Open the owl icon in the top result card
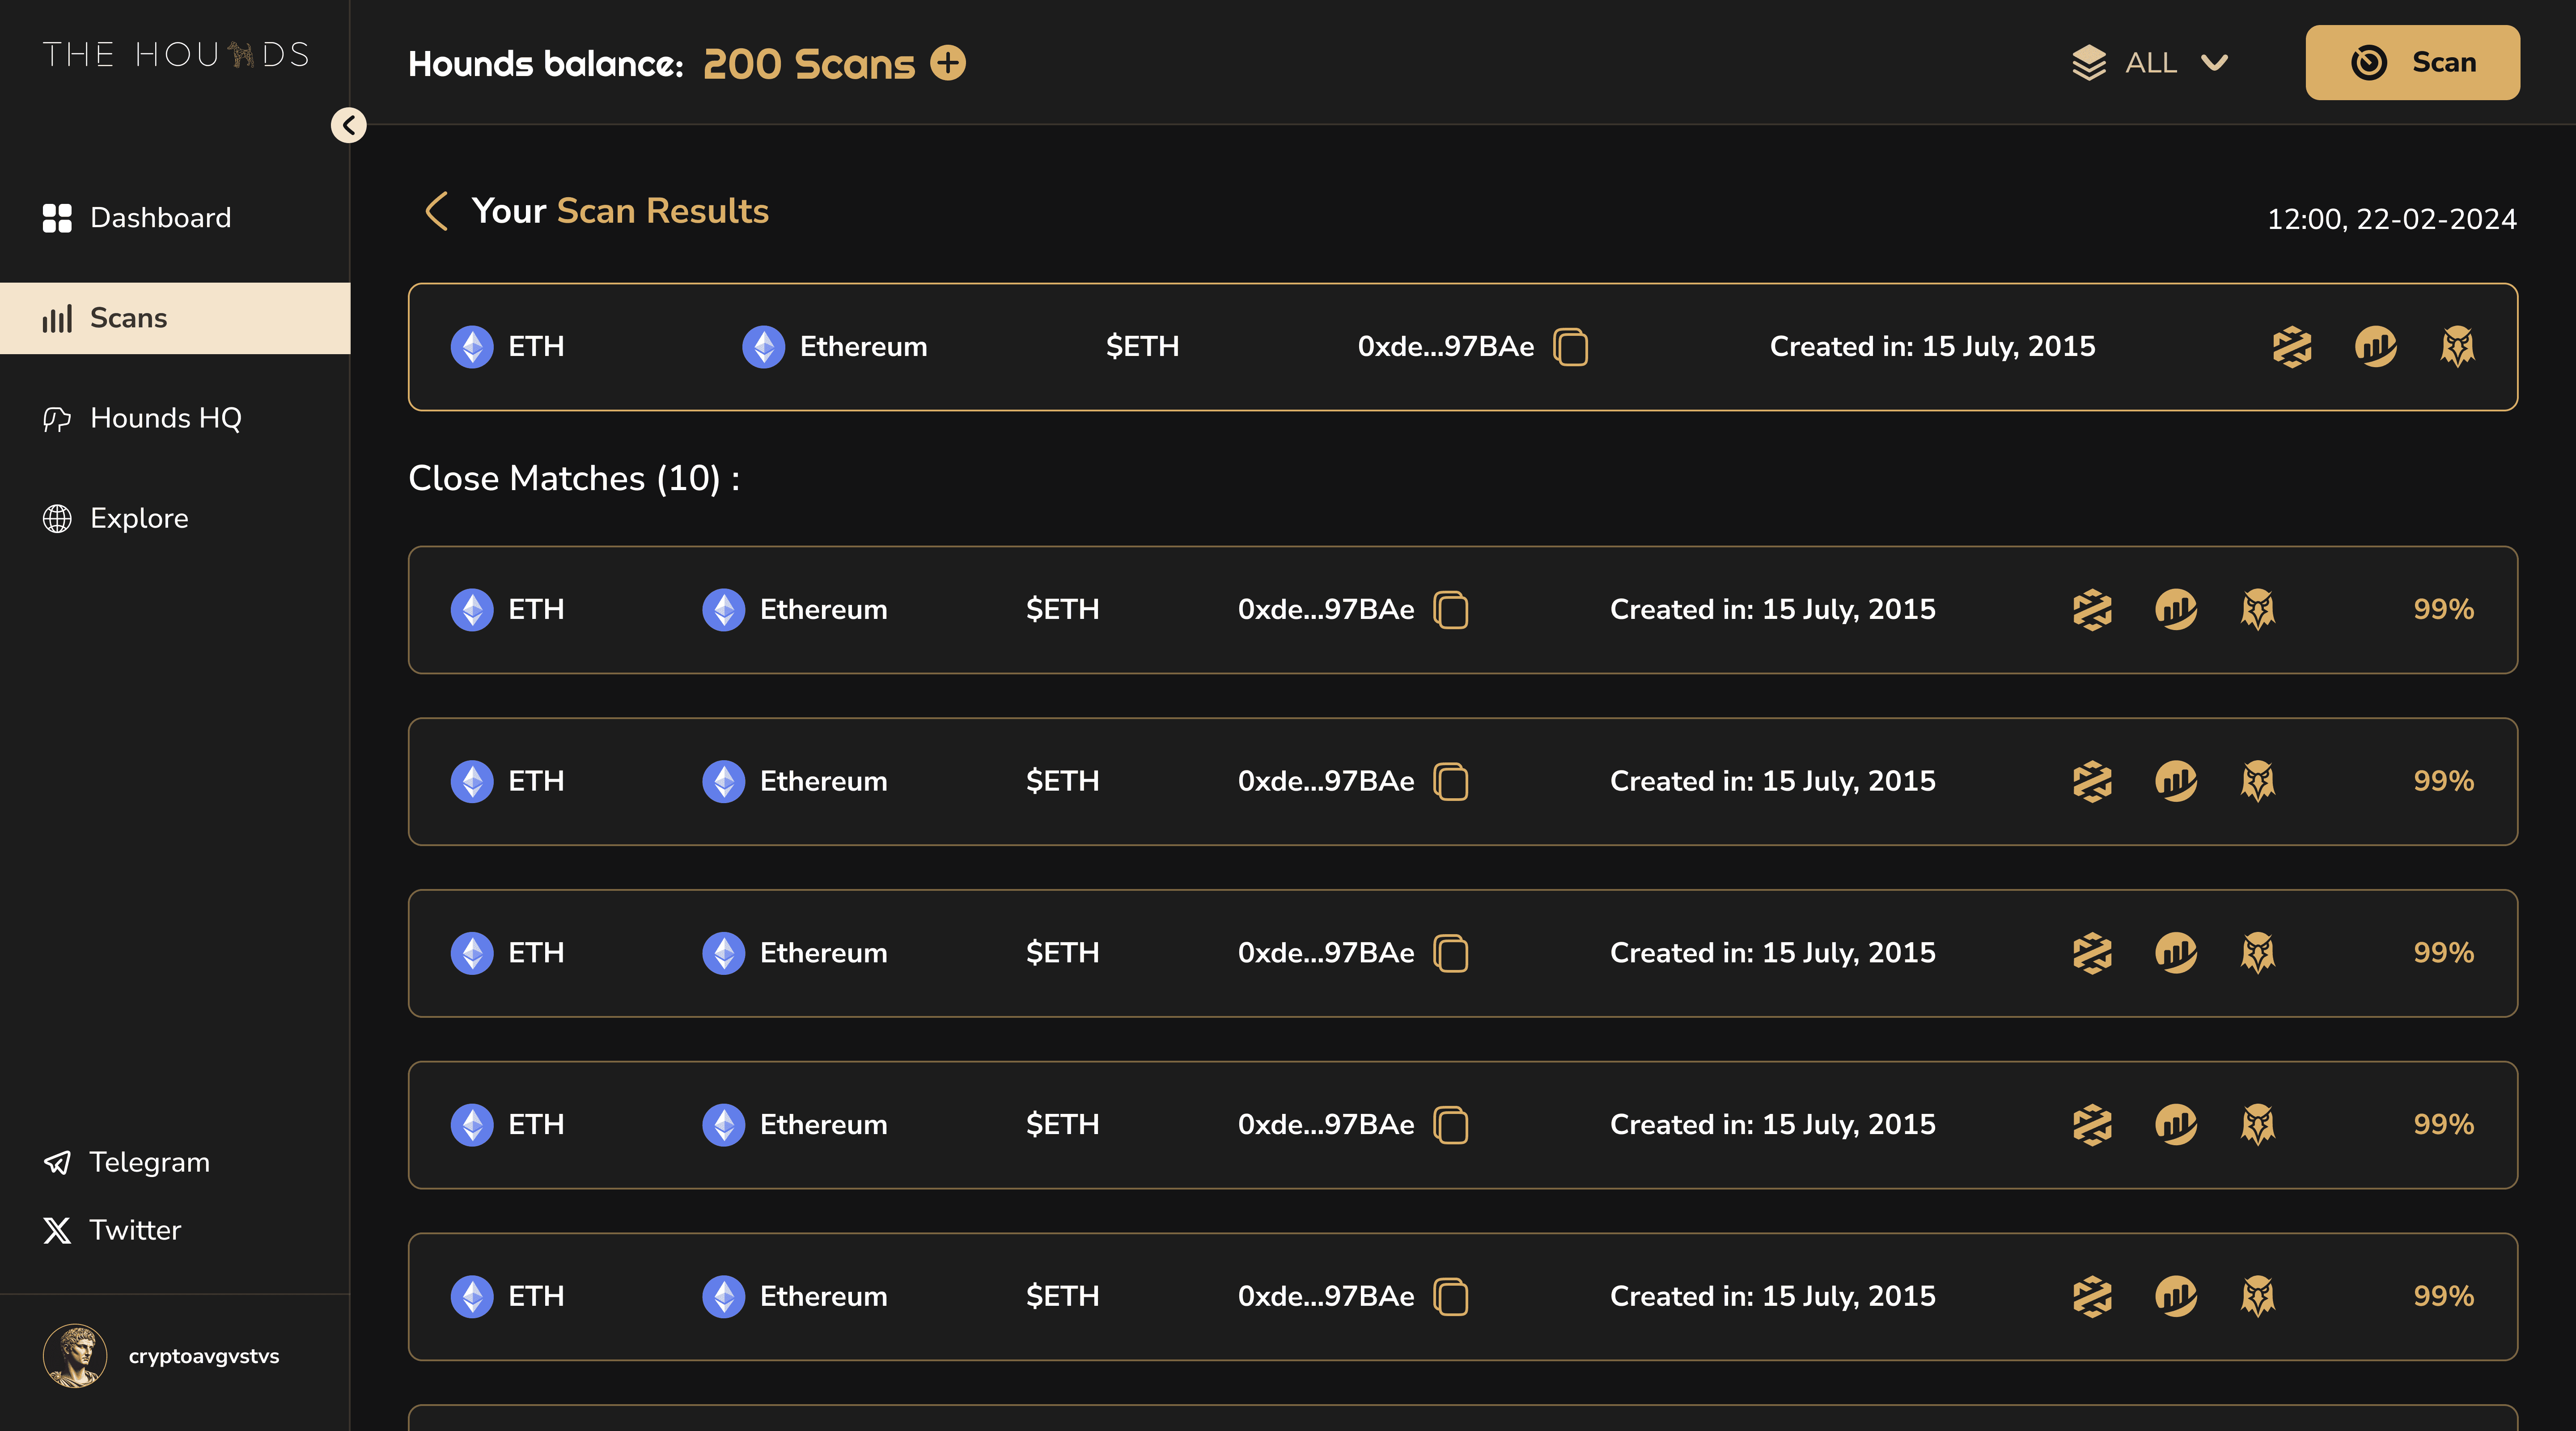 coord(2458,347)
